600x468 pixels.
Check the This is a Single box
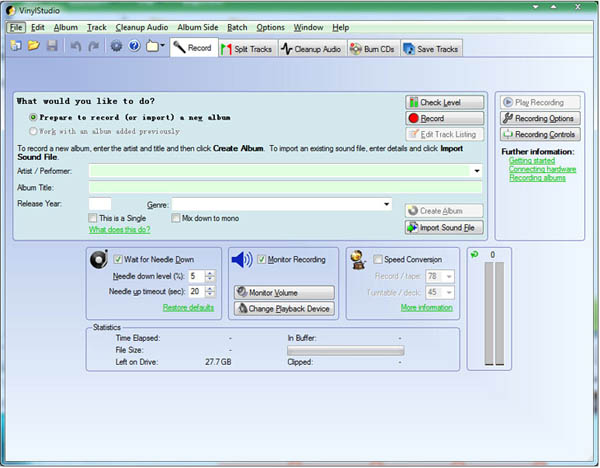tap(93, 218)
